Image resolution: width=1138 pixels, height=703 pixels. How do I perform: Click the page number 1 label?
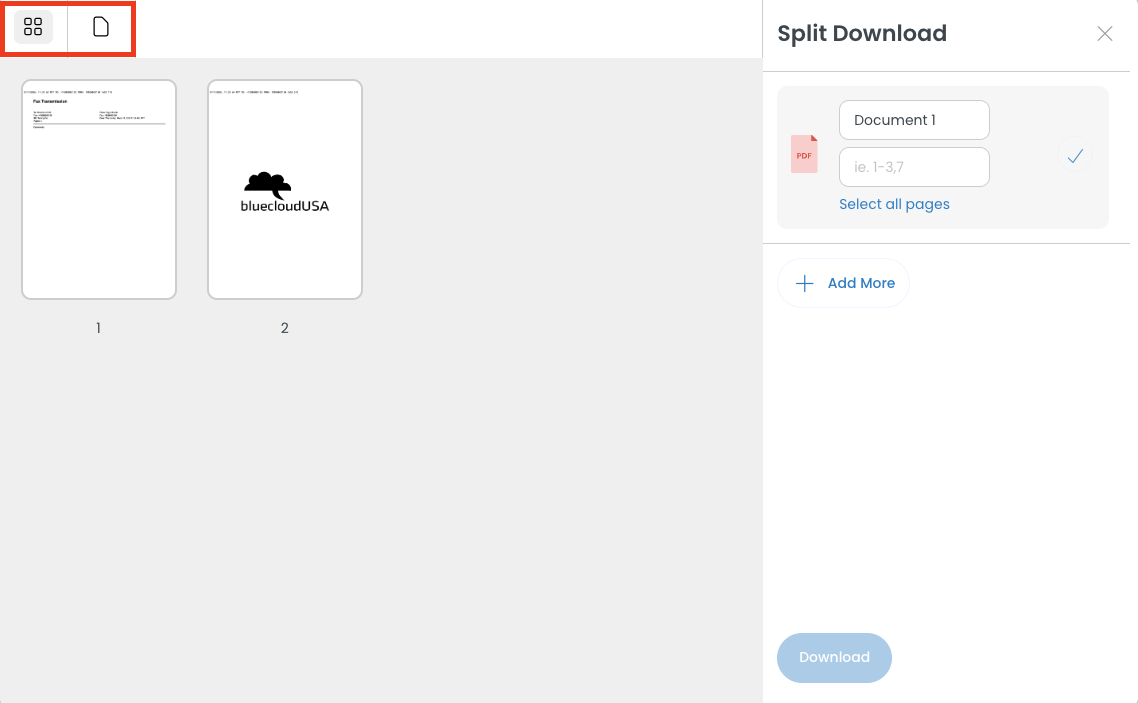98,328
